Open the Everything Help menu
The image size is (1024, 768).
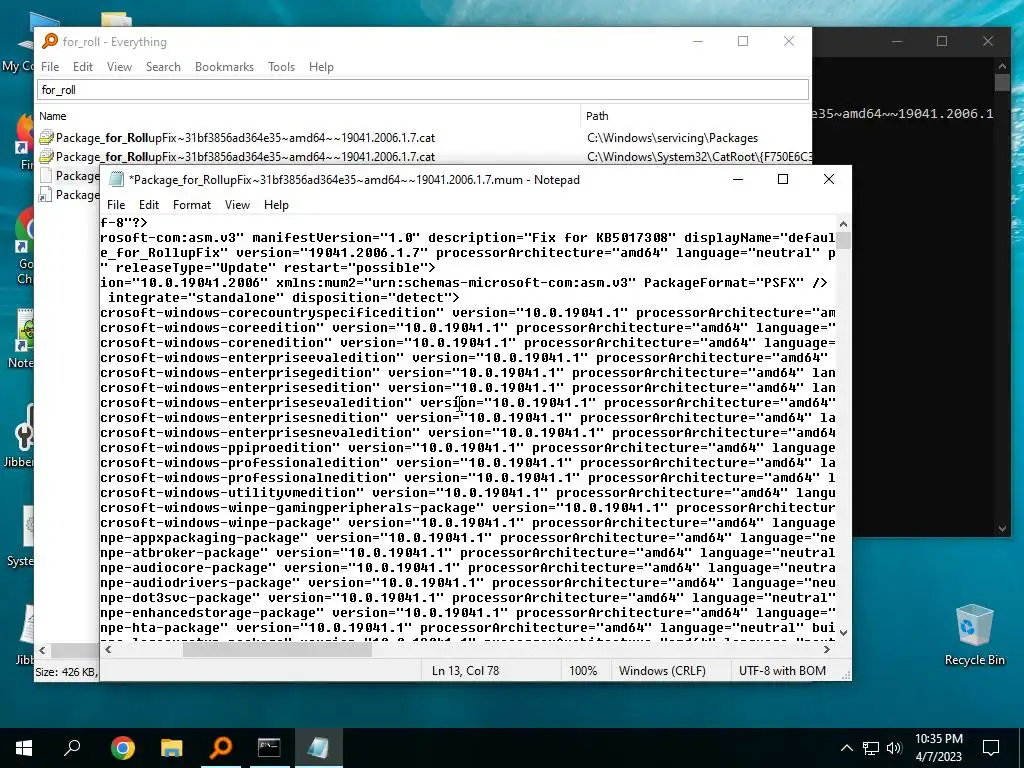(321, 67)
